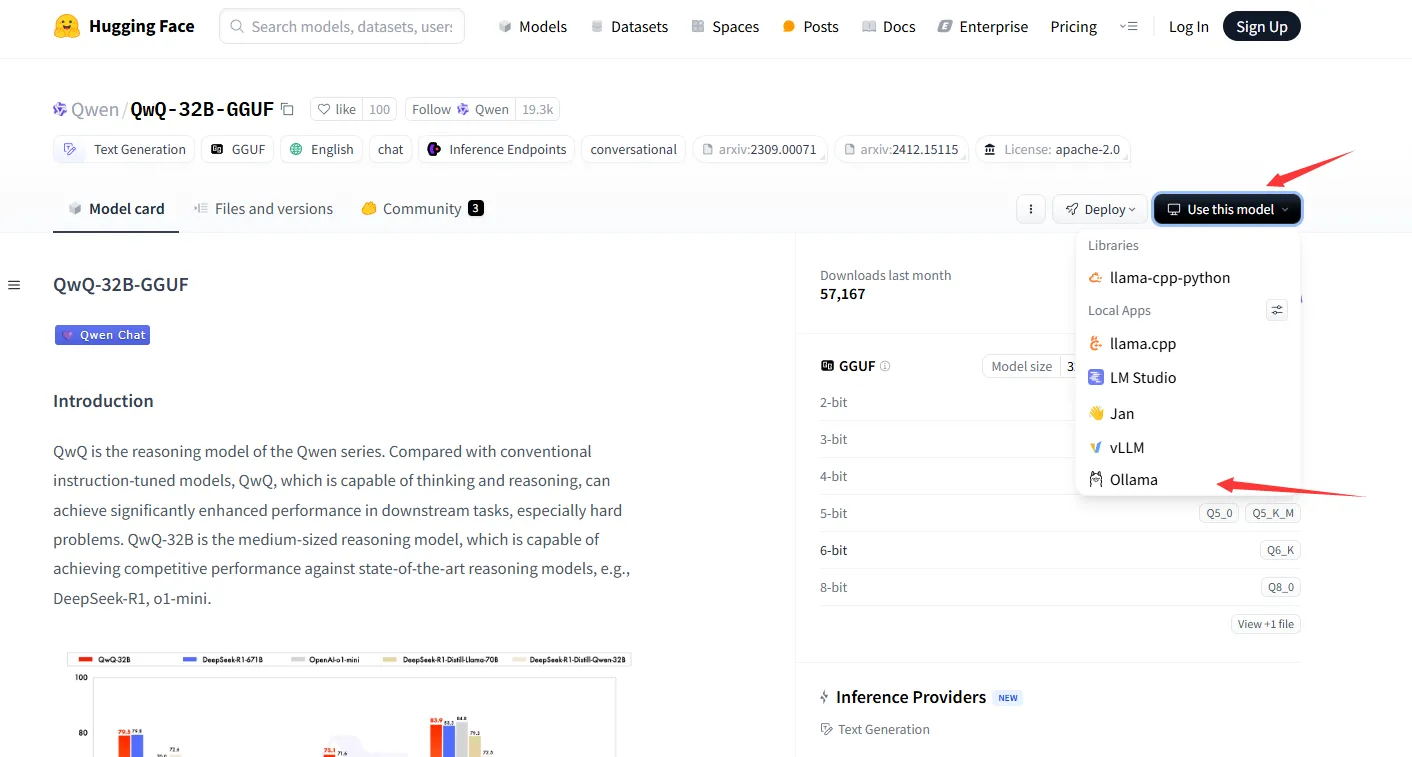1412x757 pixels.
Task: Click the chat tag
Action: [x=391, y=149]
